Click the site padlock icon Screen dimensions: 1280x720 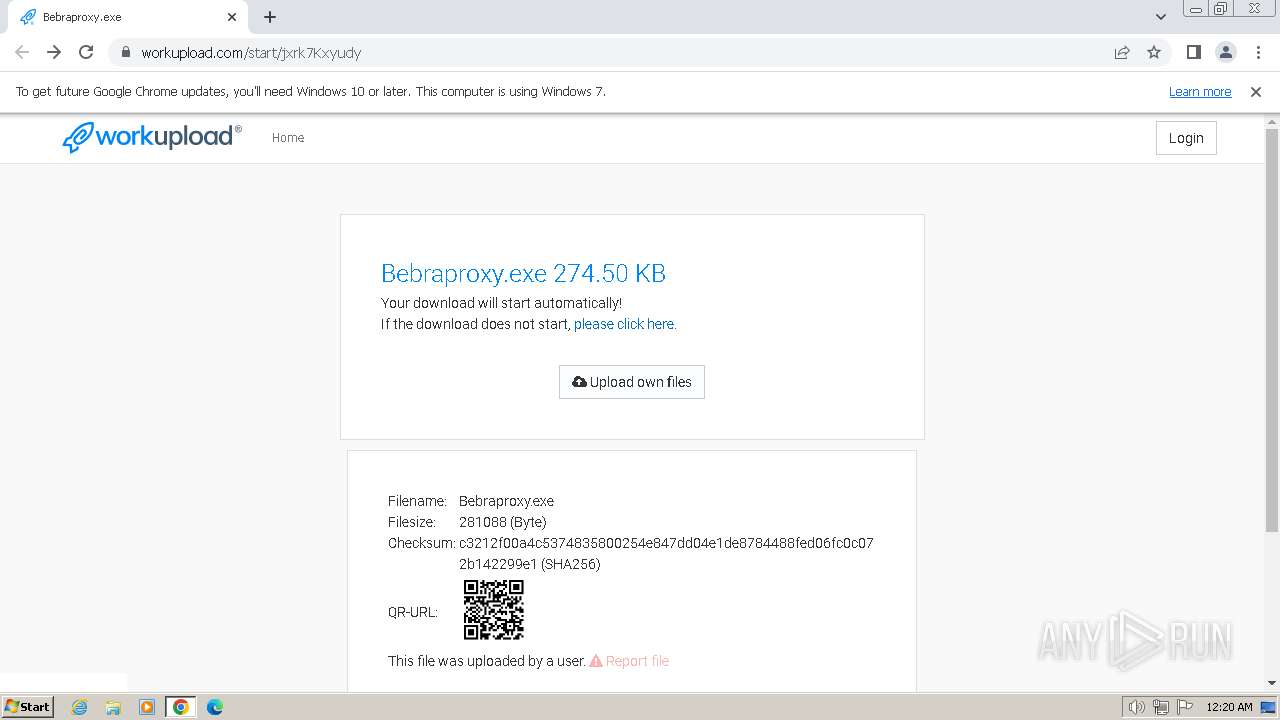click(x=125, y=53)
